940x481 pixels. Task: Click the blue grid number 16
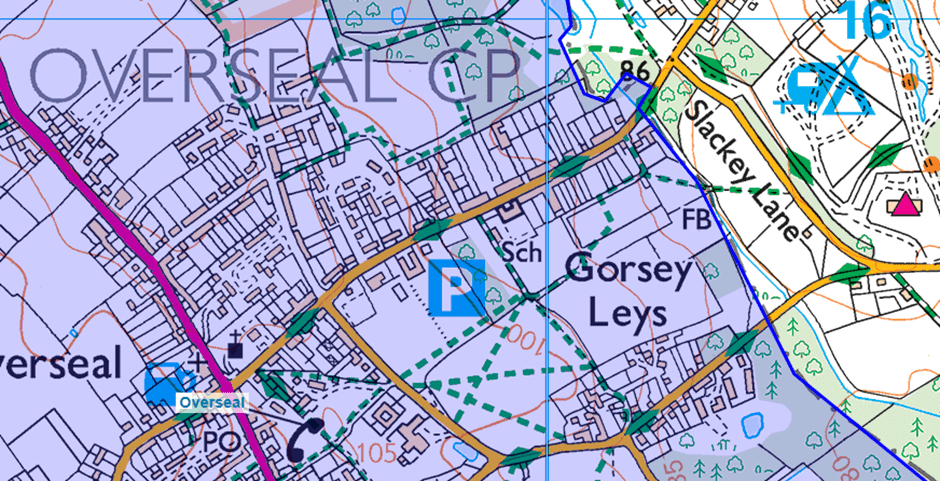(867, 21)
